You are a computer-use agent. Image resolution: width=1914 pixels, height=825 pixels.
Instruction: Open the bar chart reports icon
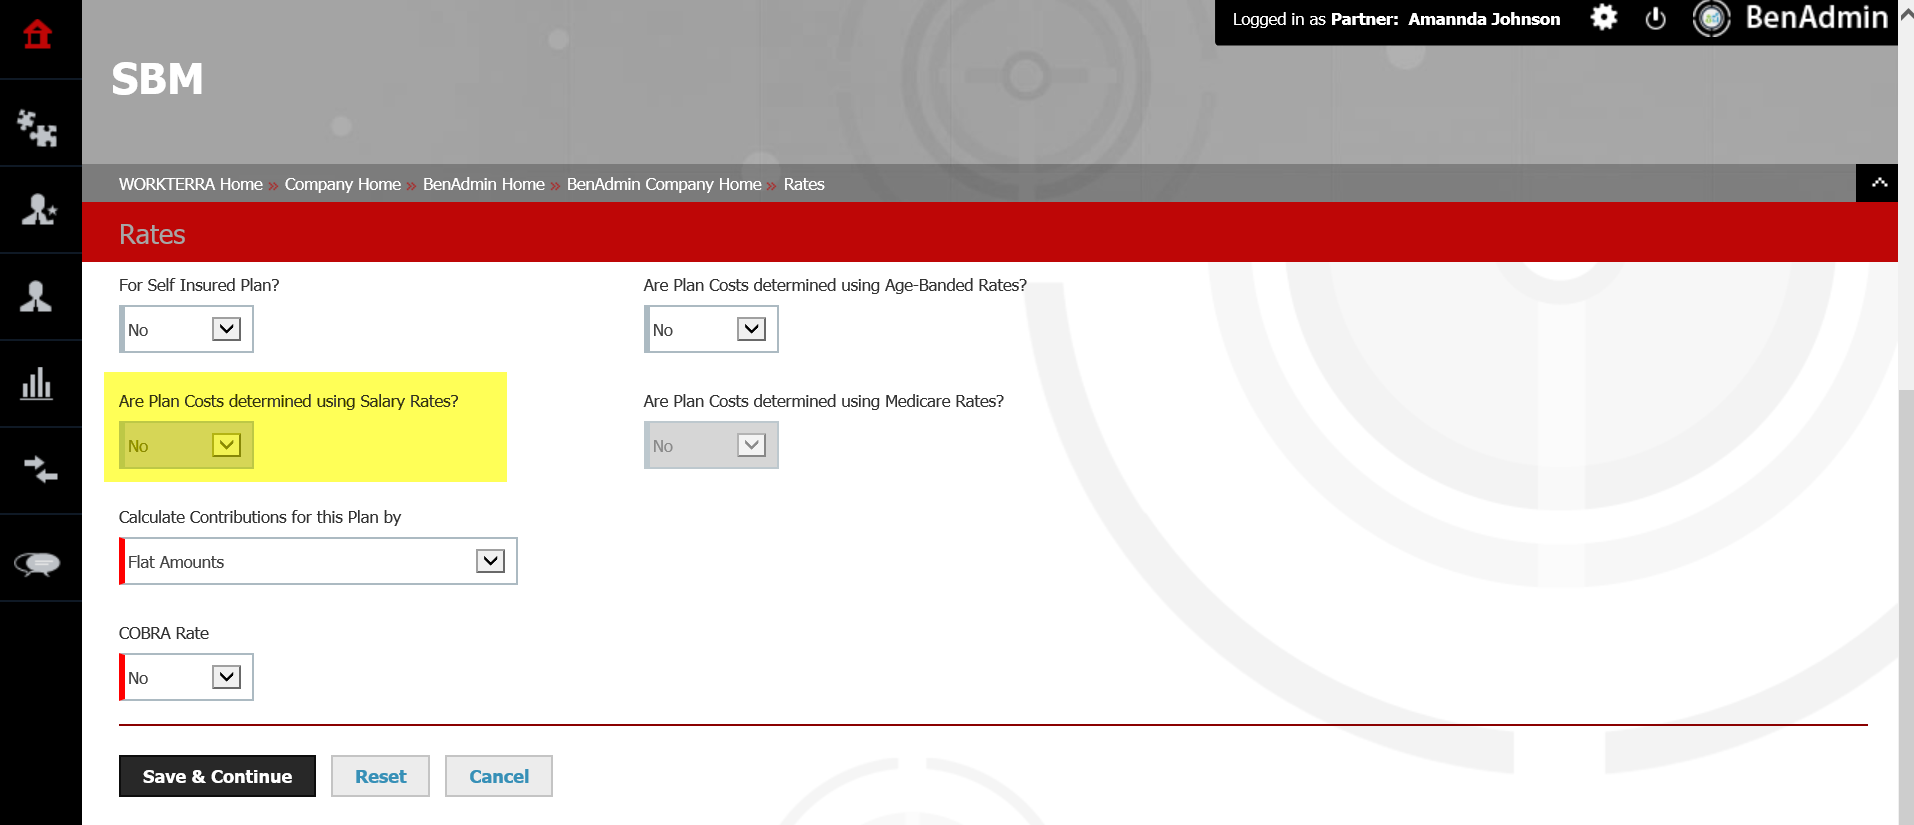(x=37, y=383)
